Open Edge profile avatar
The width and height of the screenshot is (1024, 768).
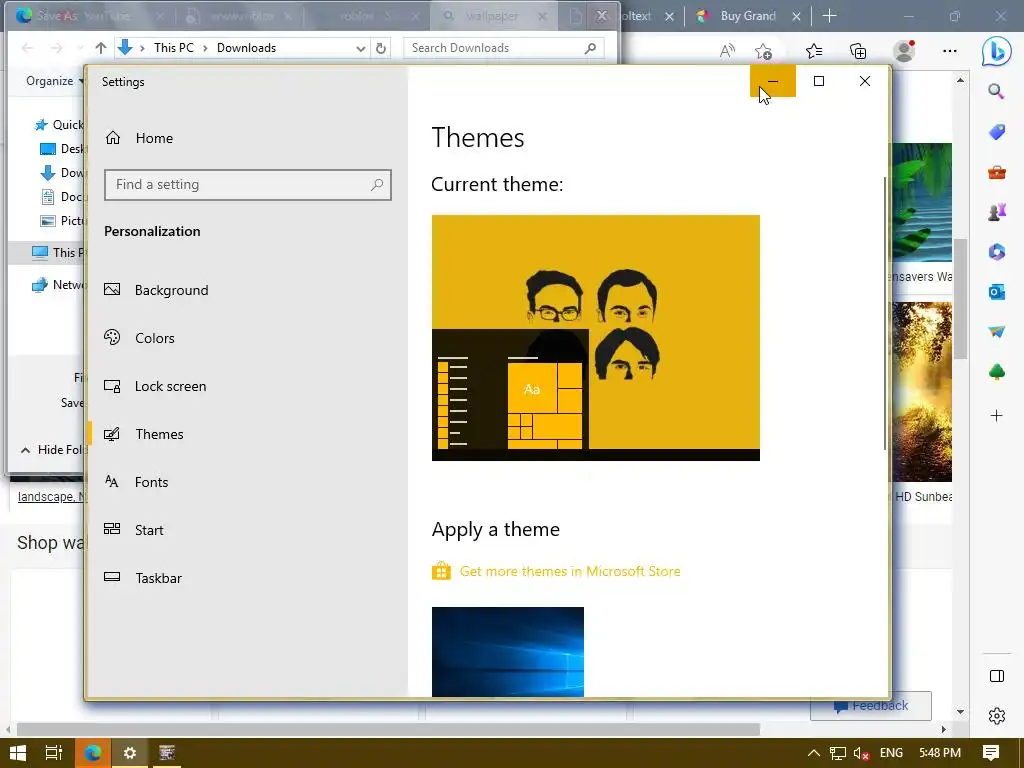(x=904, y=51)
